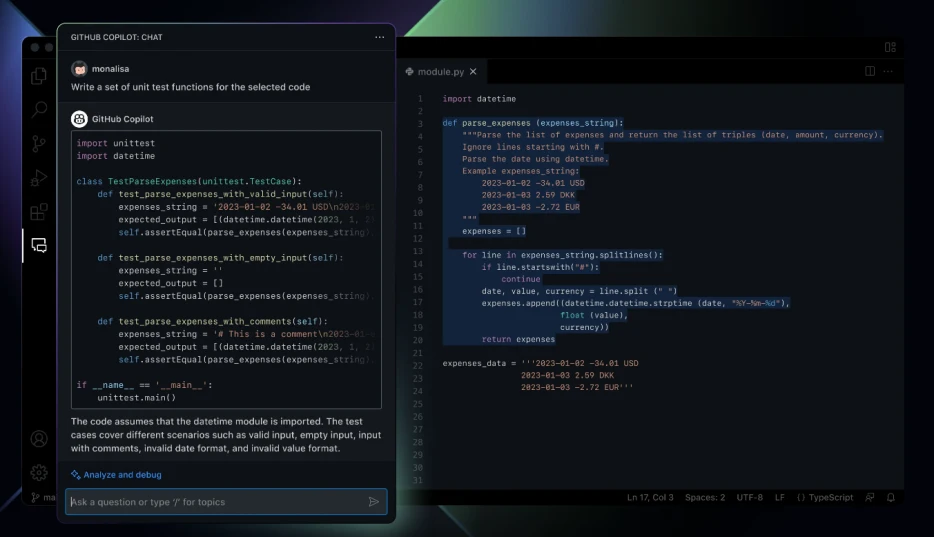The width and height of the screenshot is (934, 537).
Task: Click line number 31 in editor gutter
Action: 418,480
